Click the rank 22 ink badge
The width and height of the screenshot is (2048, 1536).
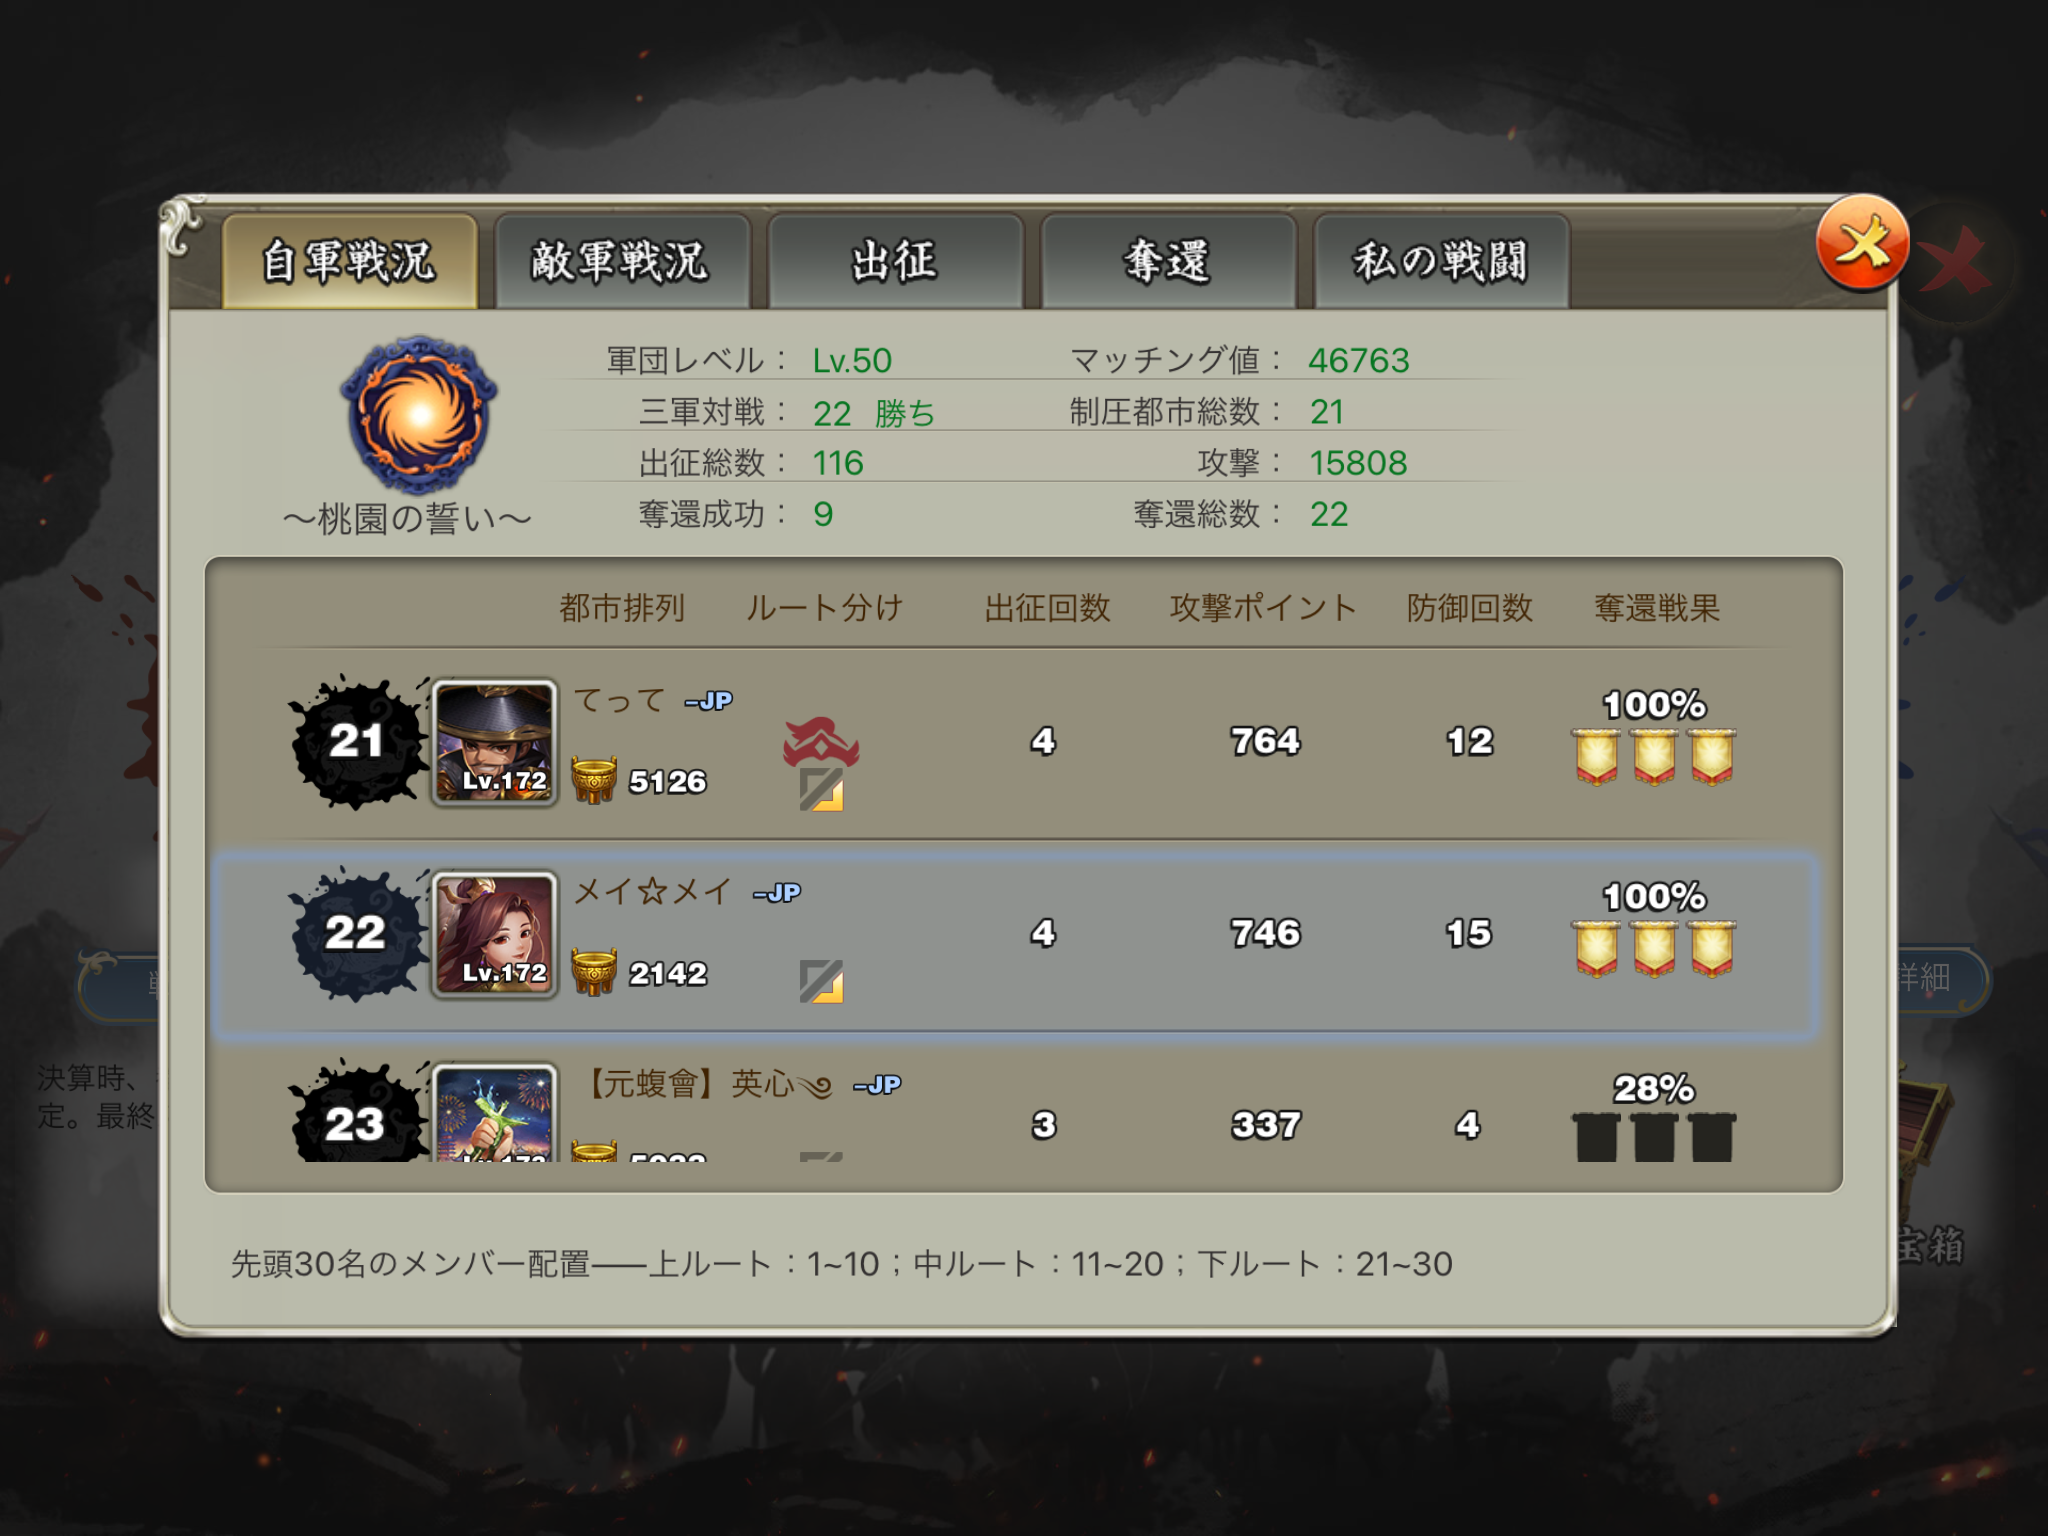pos(357,933)
